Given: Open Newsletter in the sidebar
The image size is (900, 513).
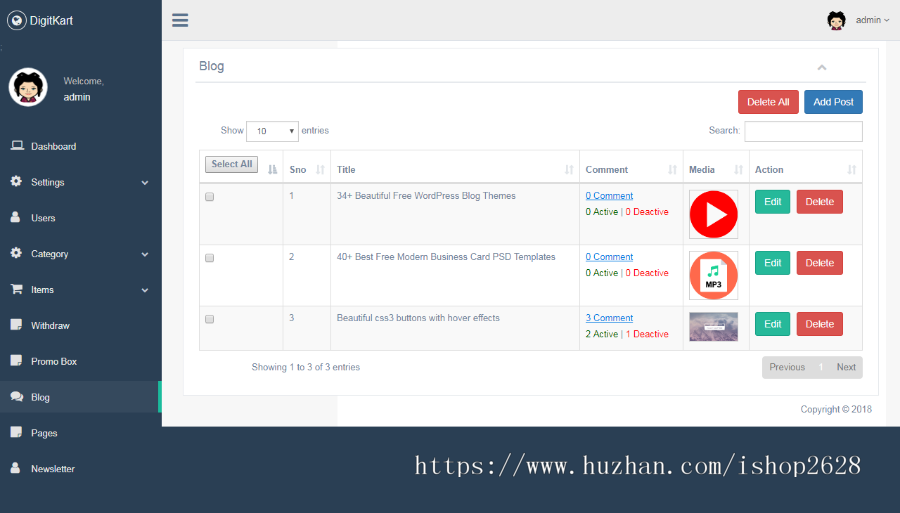Looking at the screenshot, I should click(53, 469).
